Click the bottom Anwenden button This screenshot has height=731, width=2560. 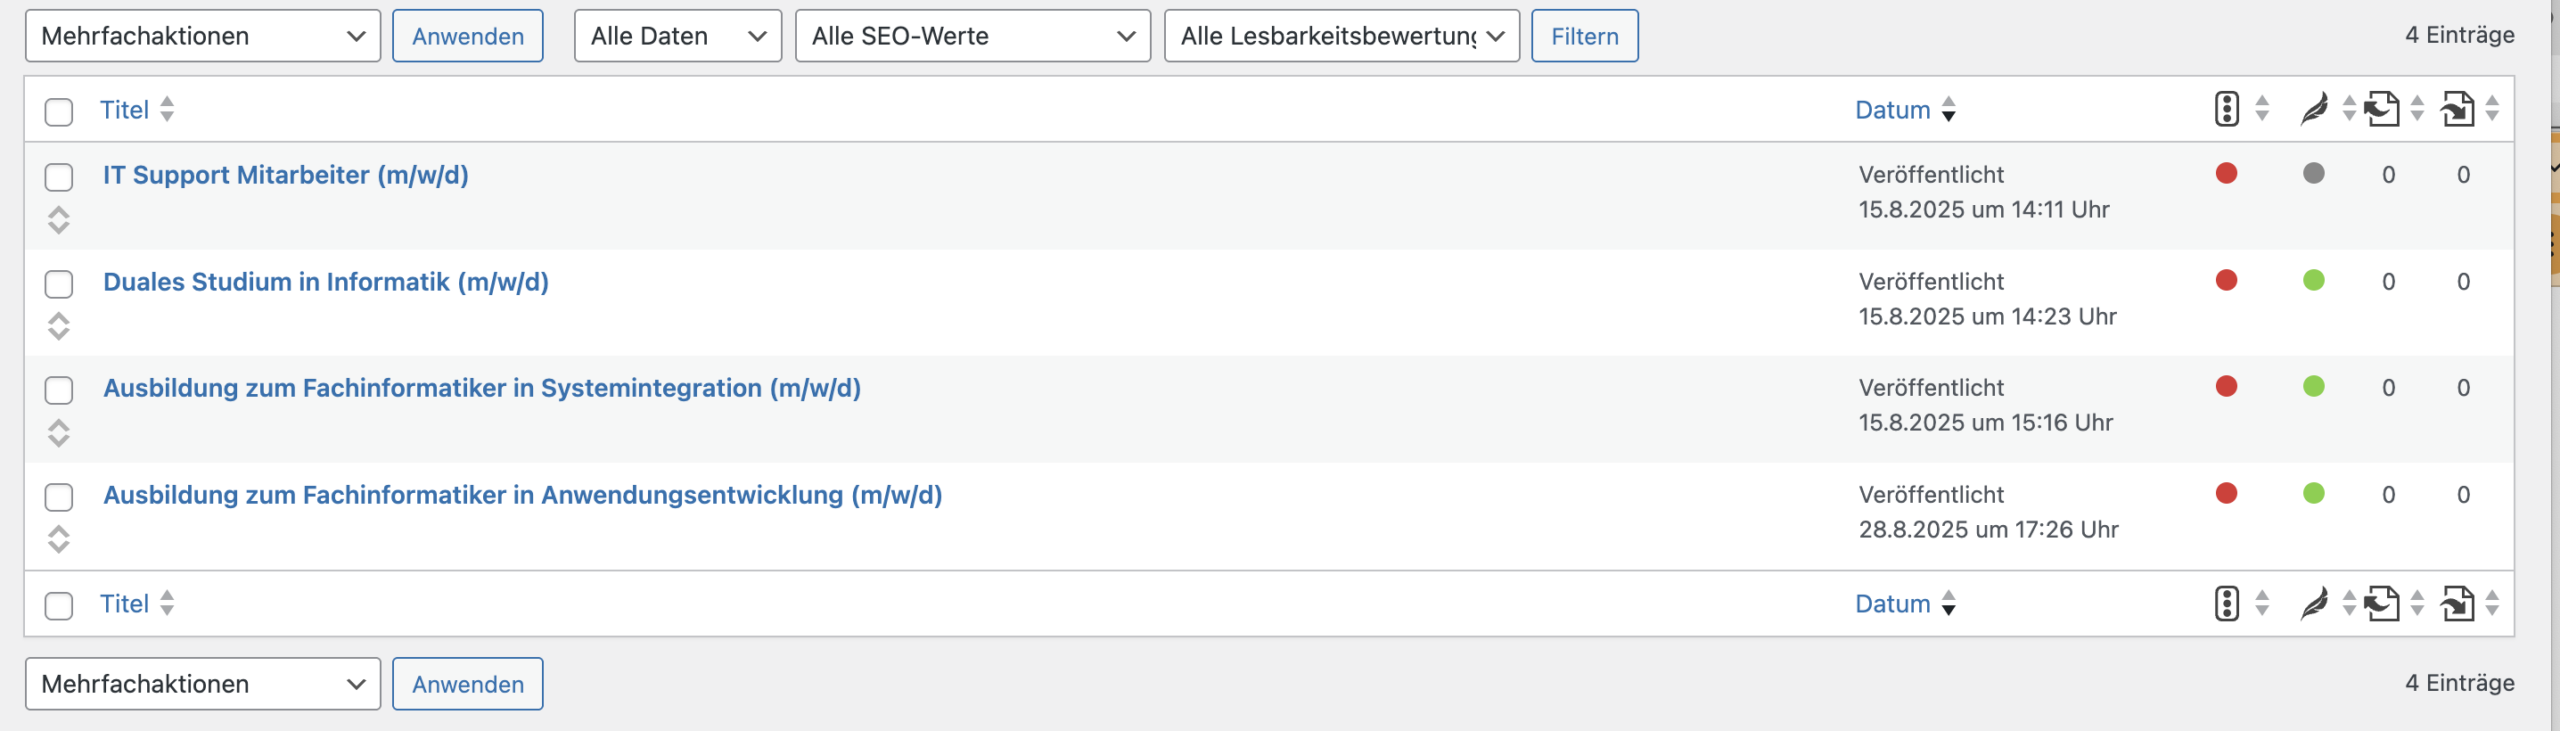(x=467, y=684)
